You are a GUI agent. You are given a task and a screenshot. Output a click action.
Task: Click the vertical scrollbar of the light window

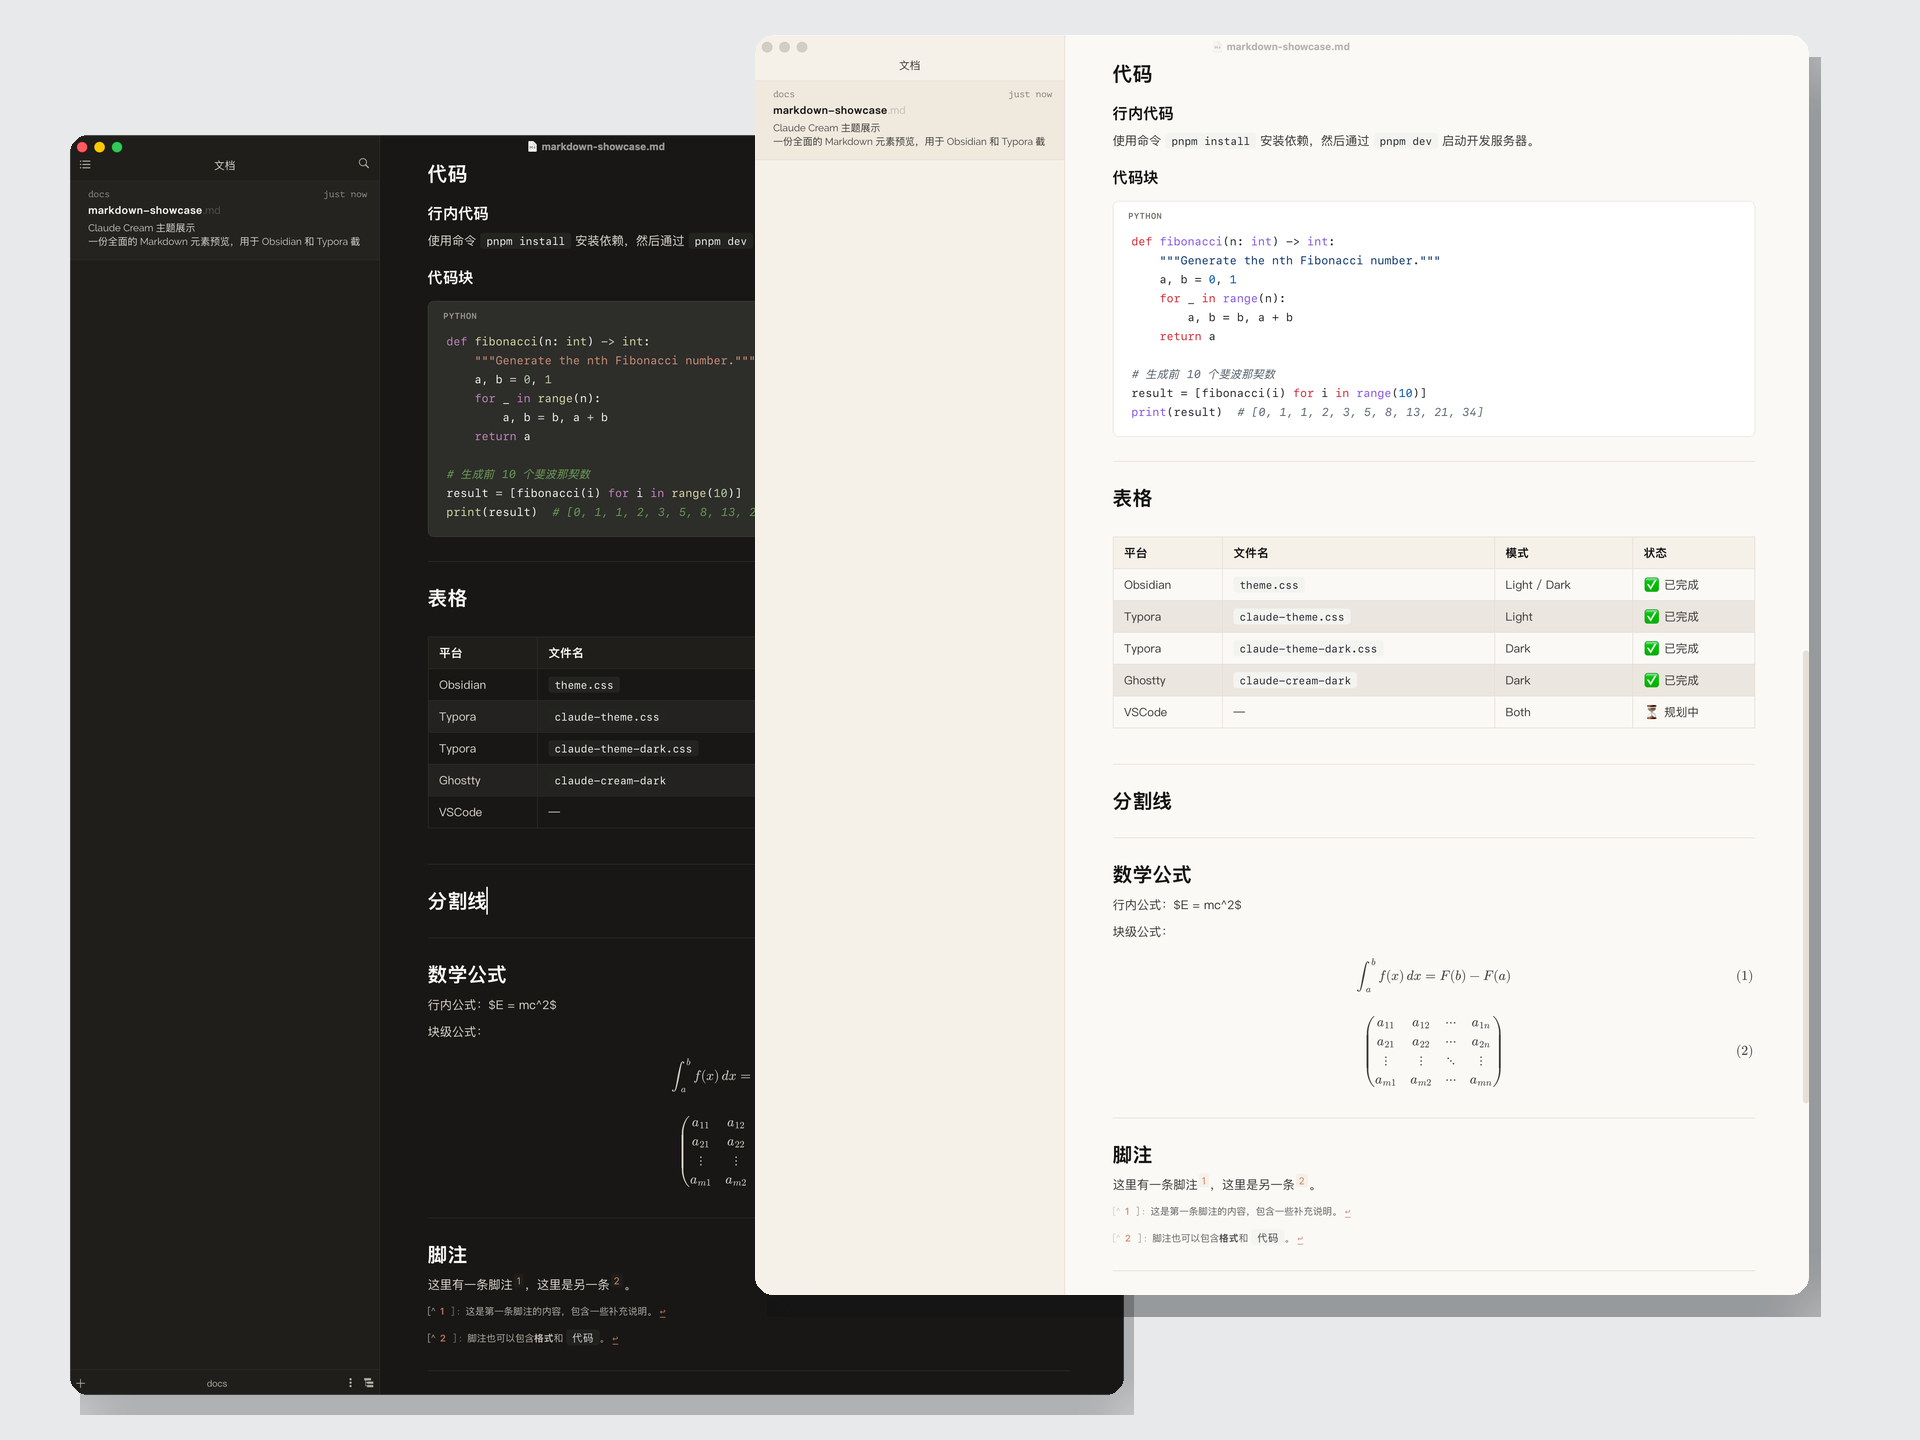pyautogui.click(x=1805, y=876)
